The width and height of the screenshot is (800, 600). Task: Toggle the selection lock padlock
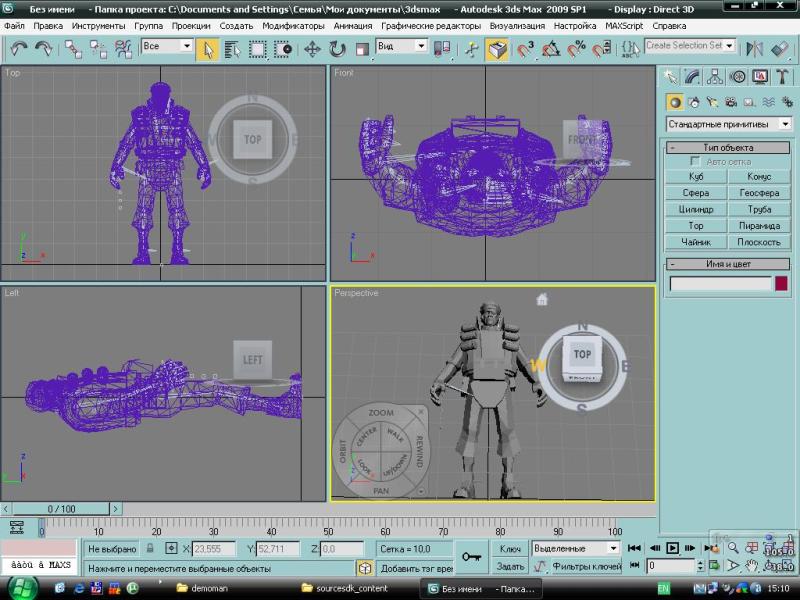point(150,548)
